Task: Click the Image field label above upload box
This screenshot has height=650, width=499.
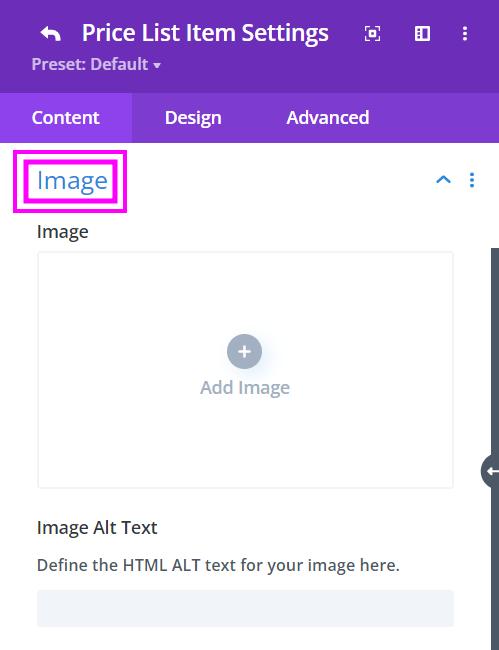Action: [63, 232]
